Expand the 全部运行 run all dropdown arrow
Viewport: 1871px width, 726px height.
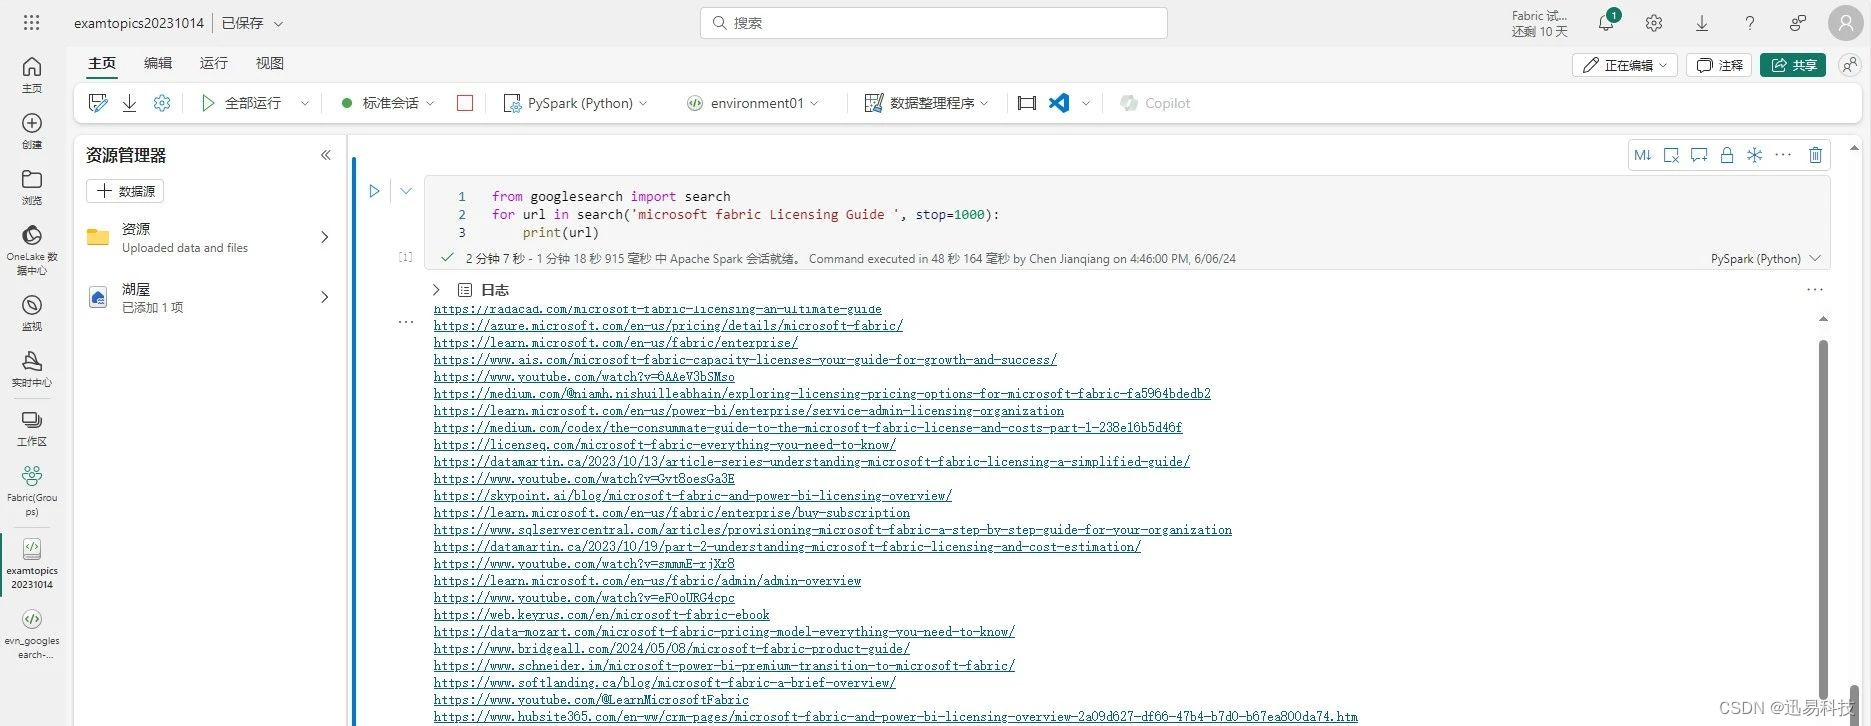click(x=305, y=103)
